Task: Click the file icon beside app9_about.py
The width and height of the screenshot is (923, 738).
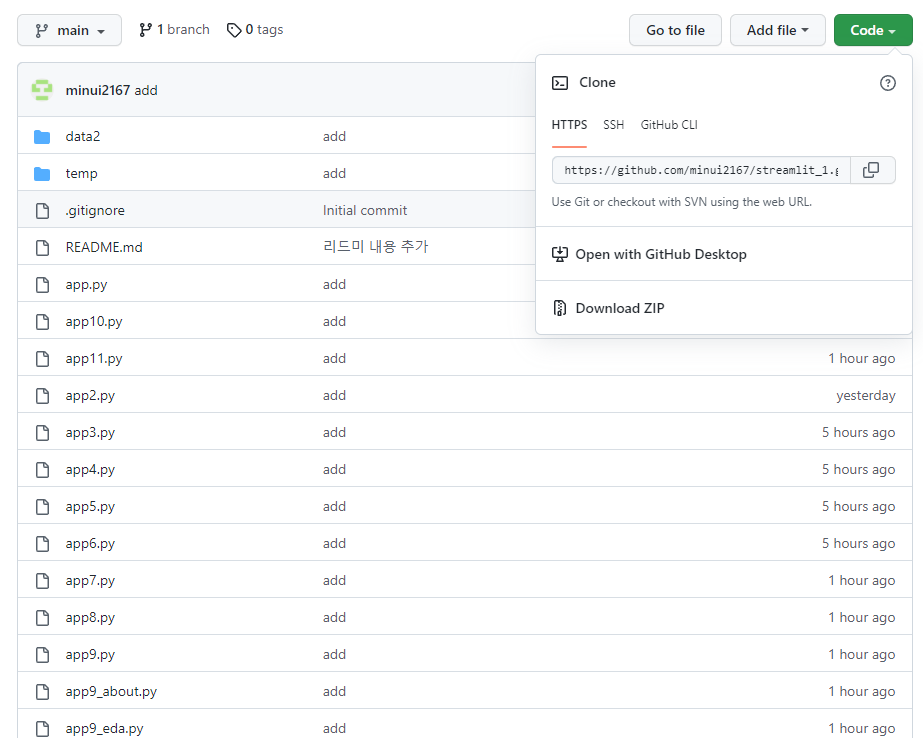Action: coord(42,692)
